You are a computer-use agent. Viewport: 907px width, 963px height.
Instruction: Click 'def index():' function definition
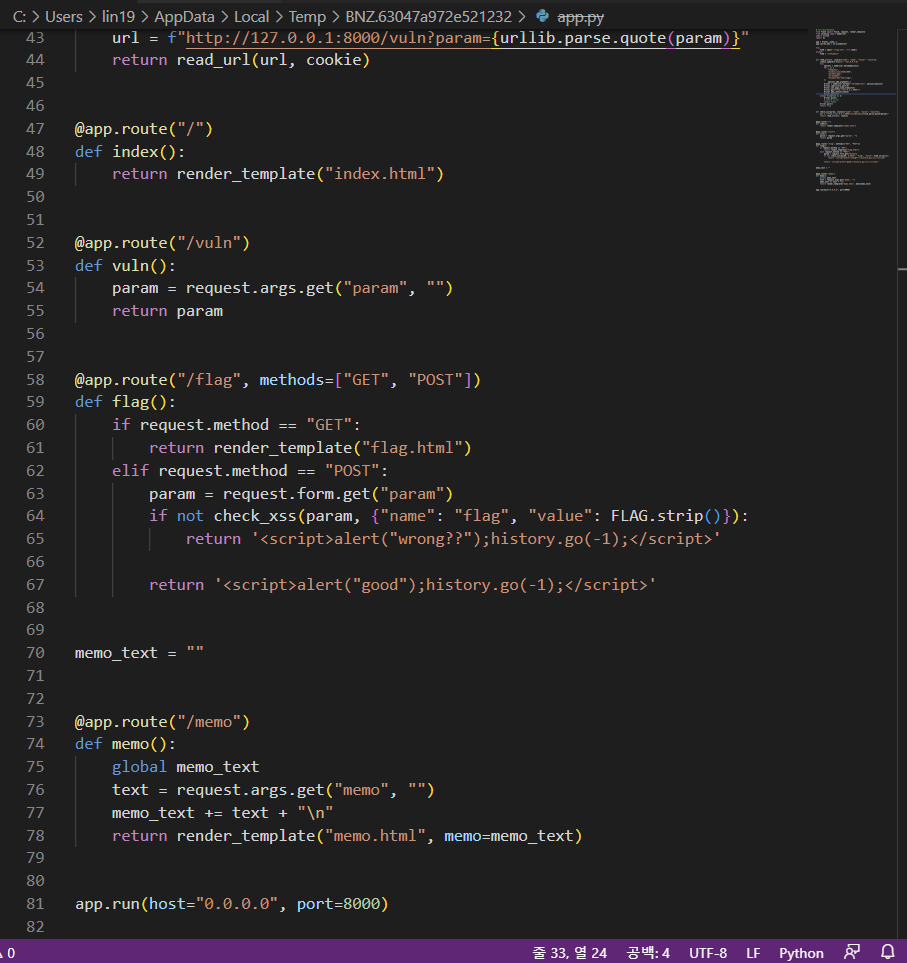(130, 152)
